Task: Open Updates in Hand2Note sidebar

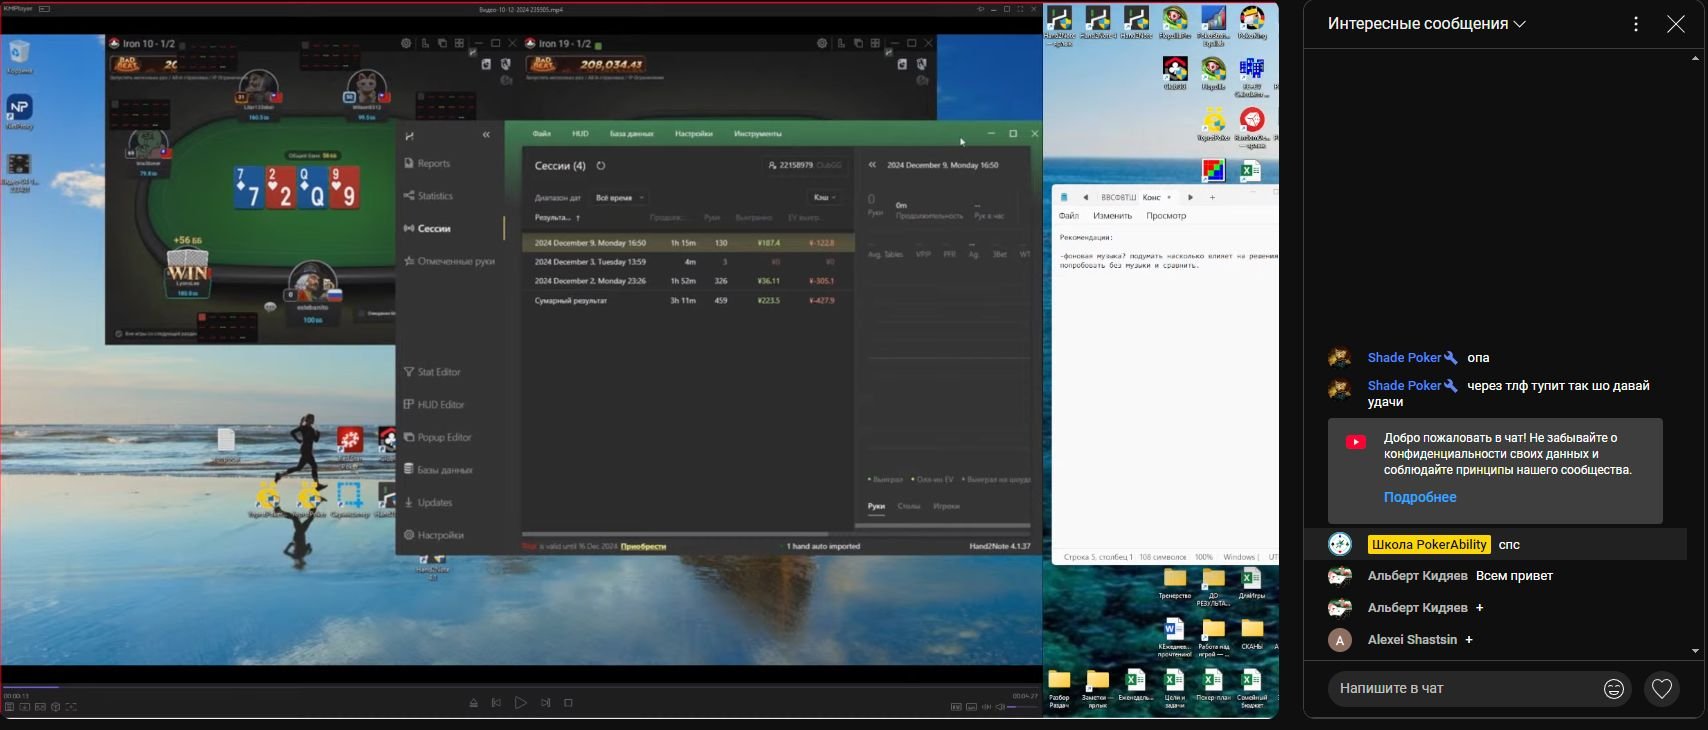Action: (x=428, y=502)
